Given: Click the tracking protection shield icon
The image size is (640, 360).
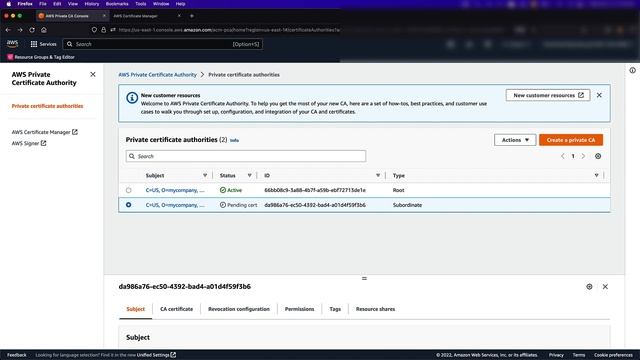Looking at the screenshot, I should [94, 30].
